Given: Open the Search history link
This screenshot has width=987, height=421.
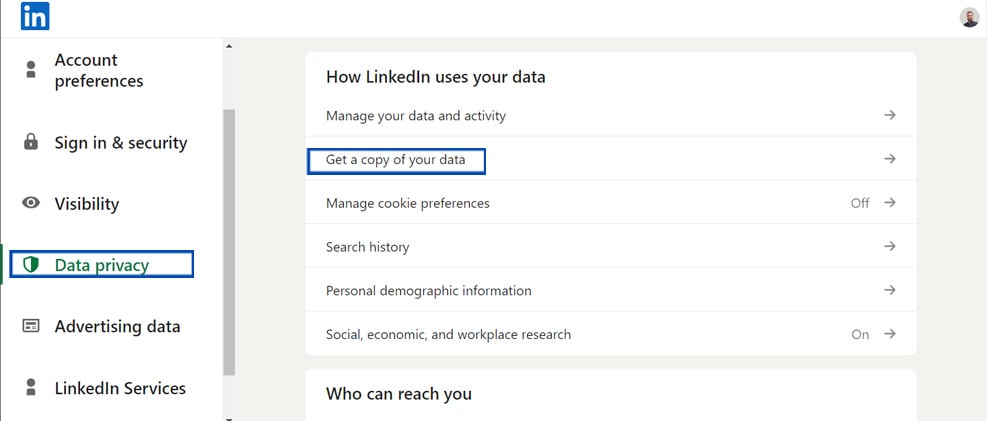Looking at the screenshot, I should click(367, 247).
